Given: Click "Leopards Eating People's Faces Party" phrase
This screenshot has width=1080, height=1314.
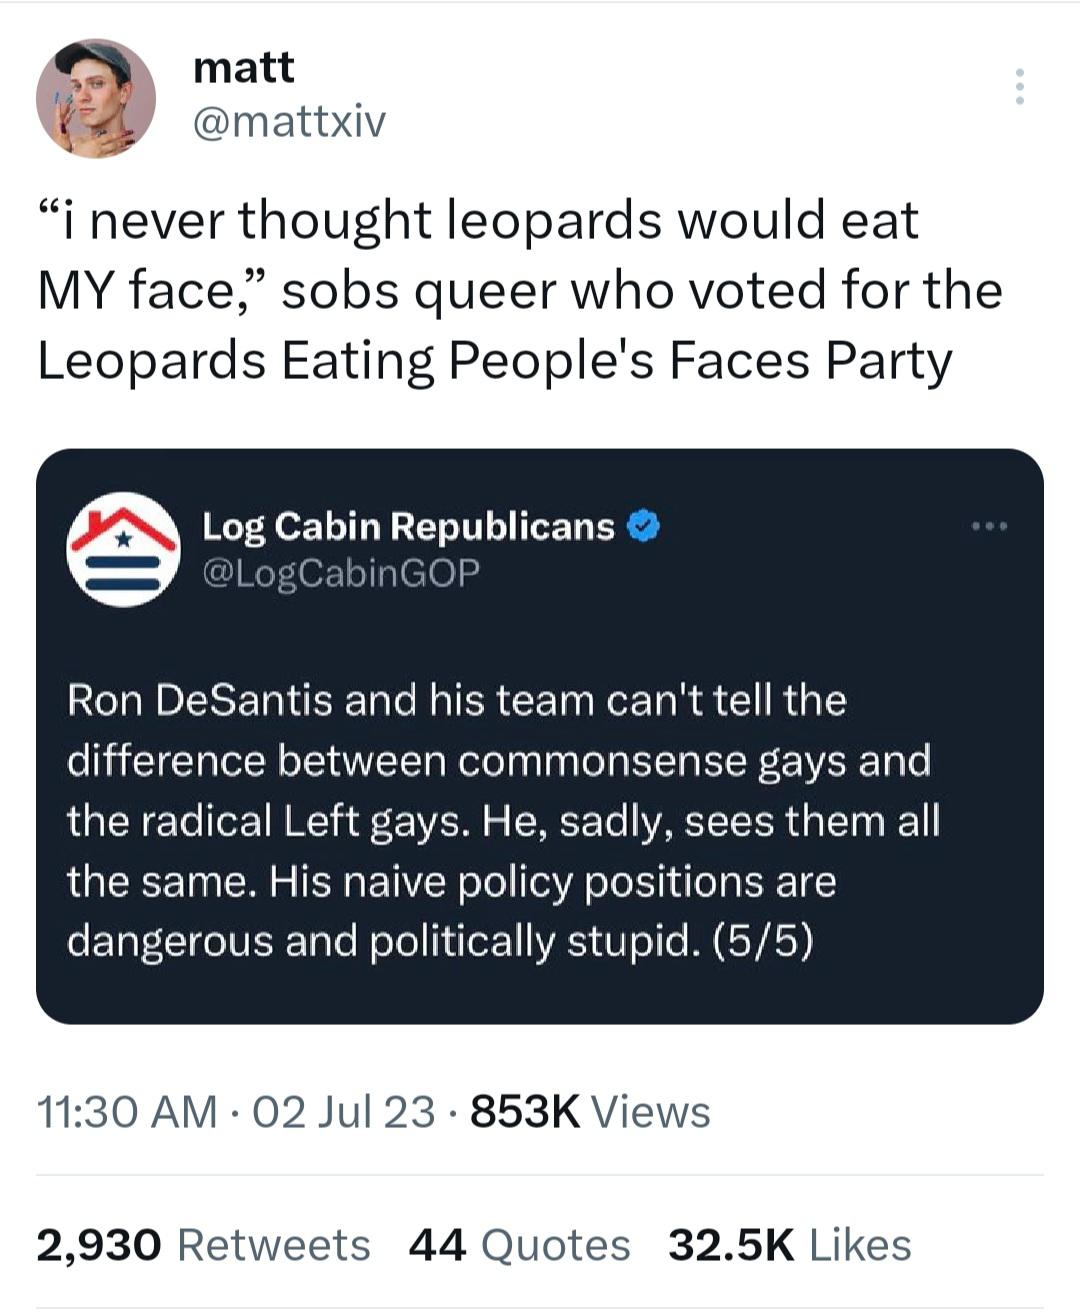Looking at the screenshot, I should (495, 361).
